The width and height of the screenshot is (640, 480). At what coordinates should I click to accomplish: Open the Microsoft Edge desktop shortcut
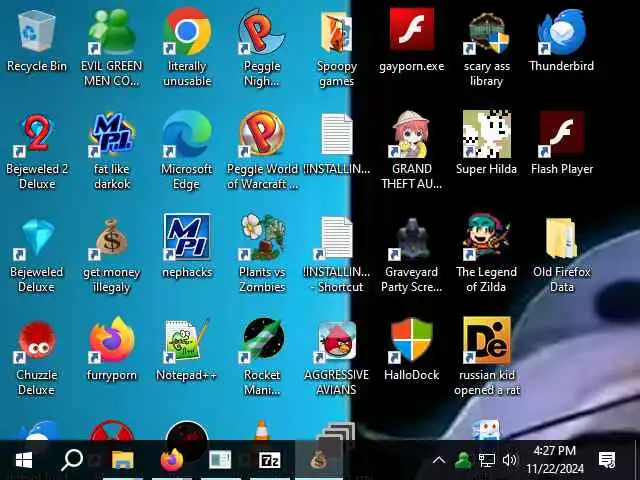[187, 134]
